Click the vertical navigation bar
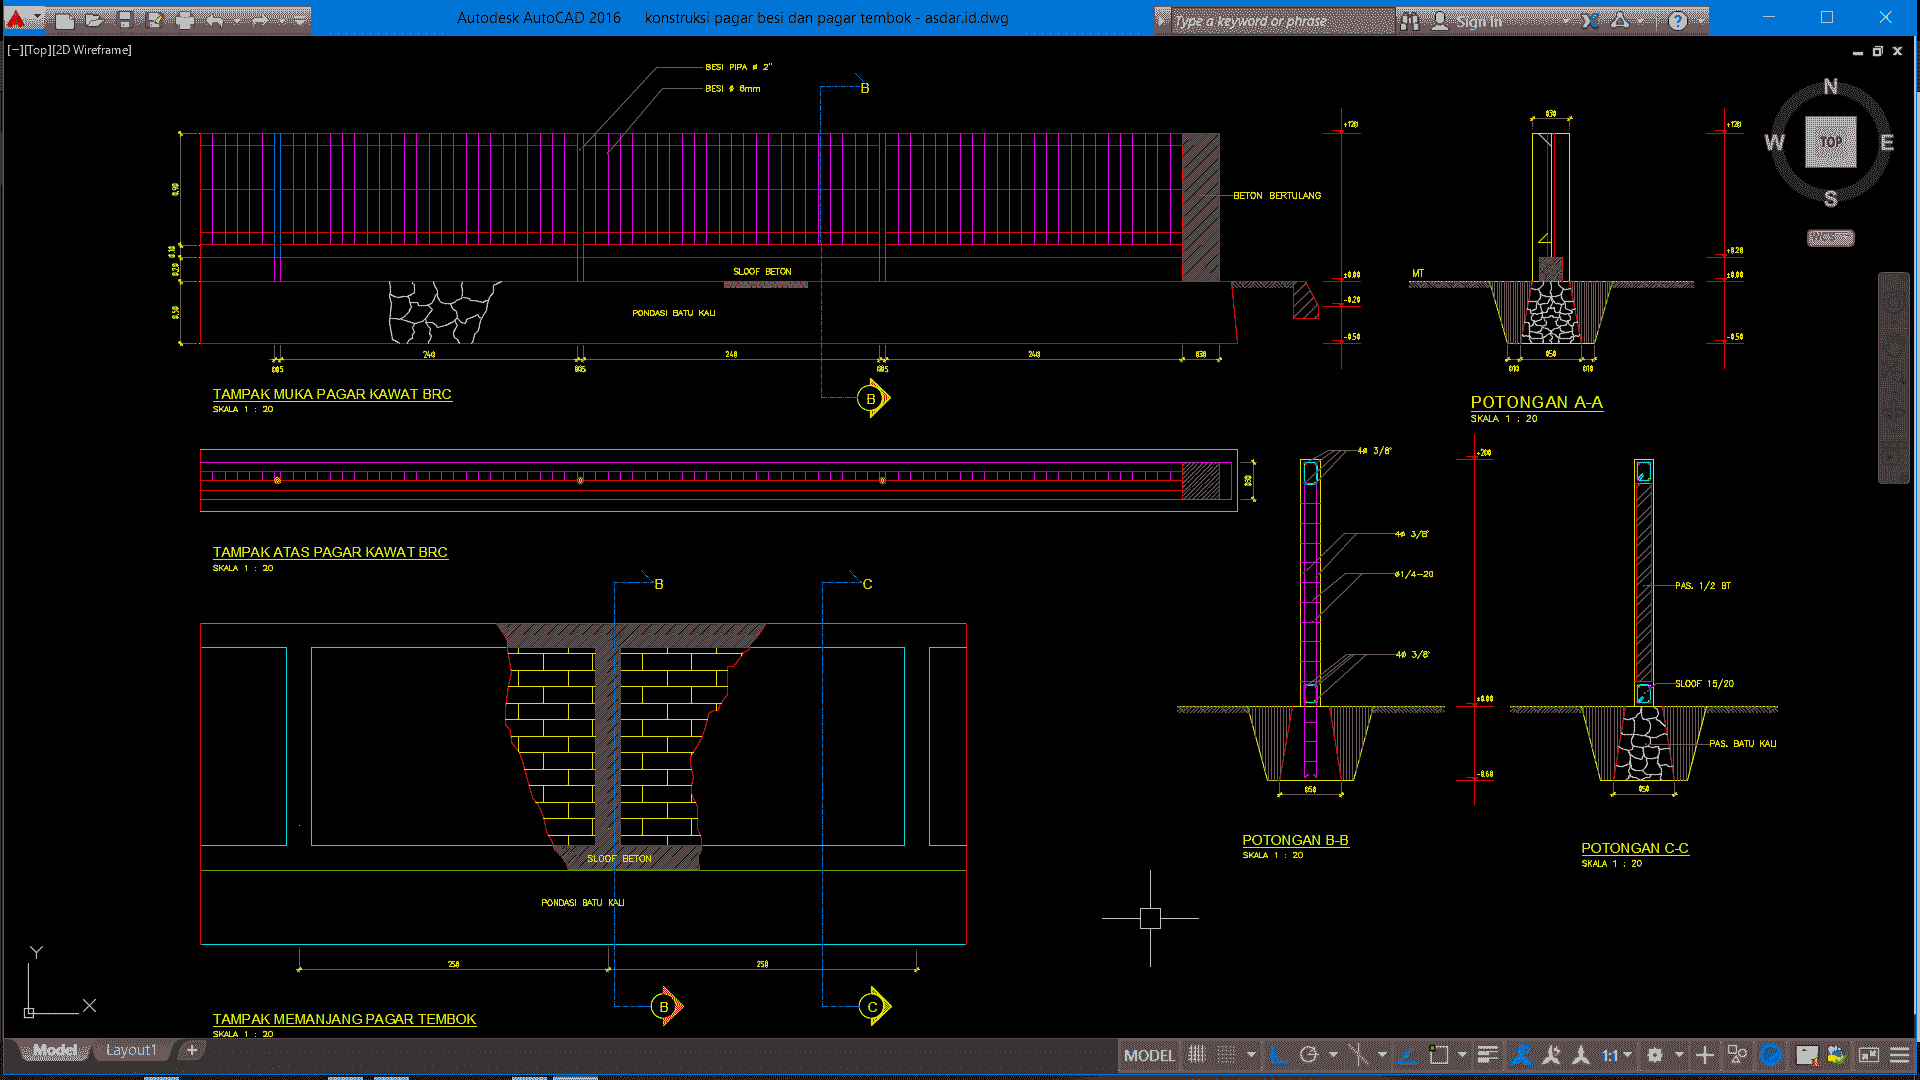1920x1080 pixels. click(x=1893, y=378)
